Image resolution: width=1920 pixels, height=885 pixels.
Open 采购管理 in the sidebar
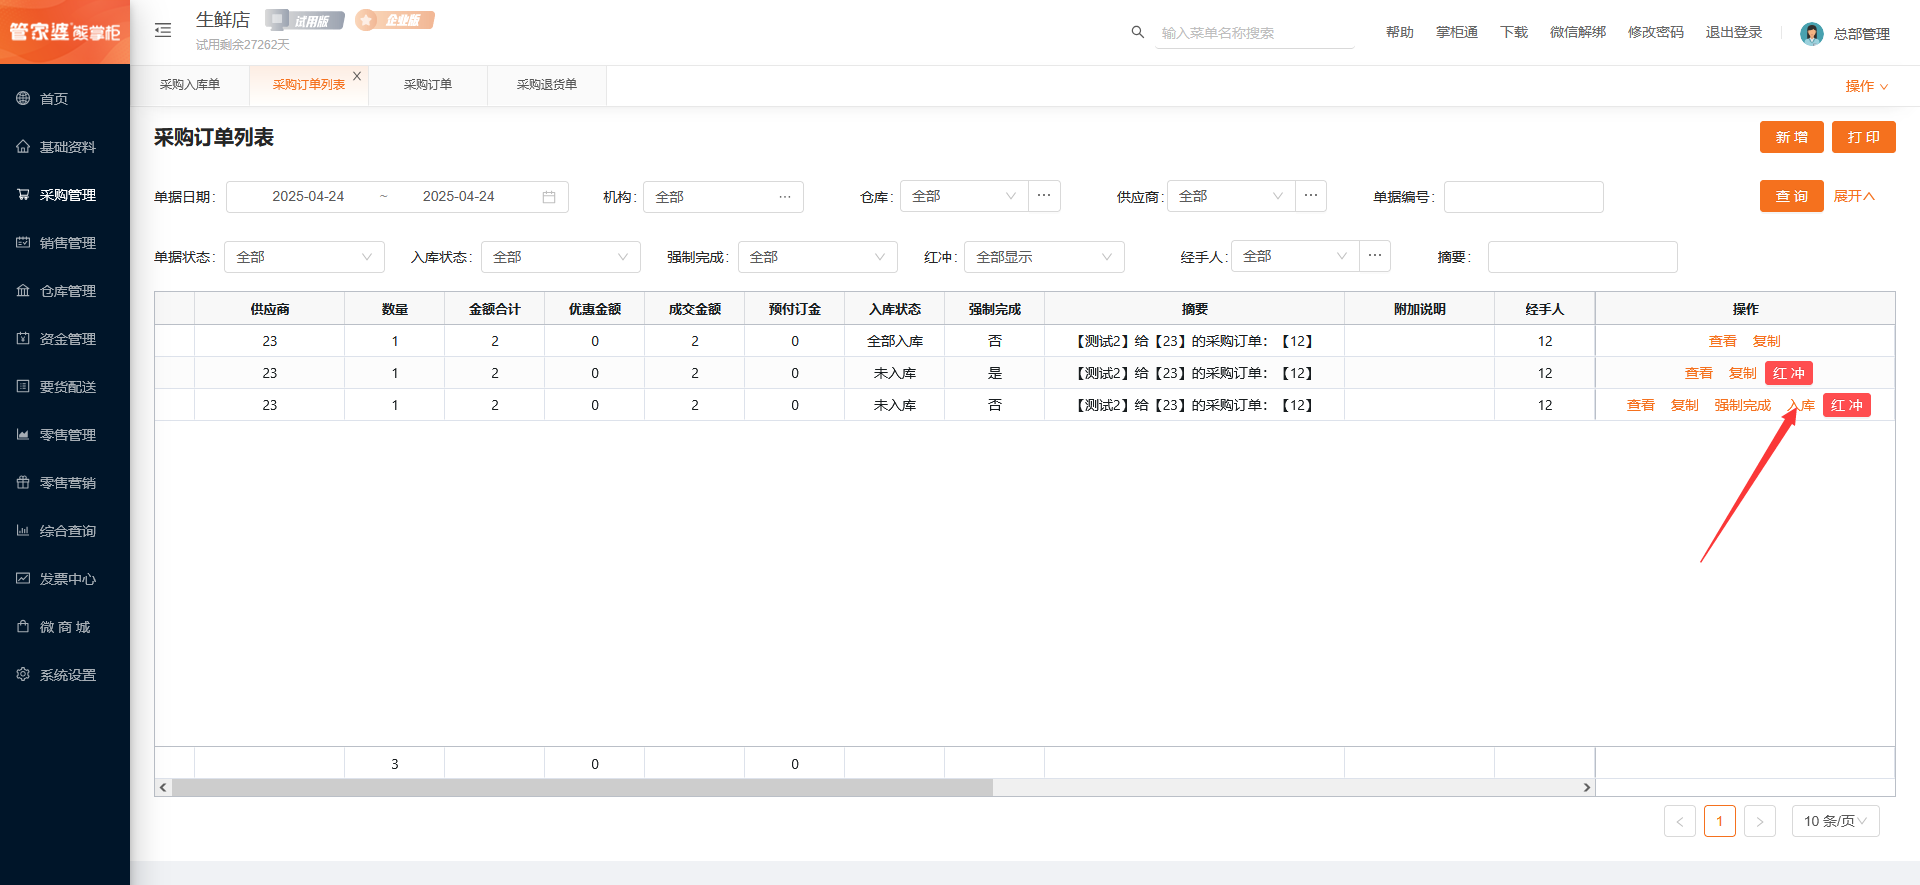click(x=65, y=195)
